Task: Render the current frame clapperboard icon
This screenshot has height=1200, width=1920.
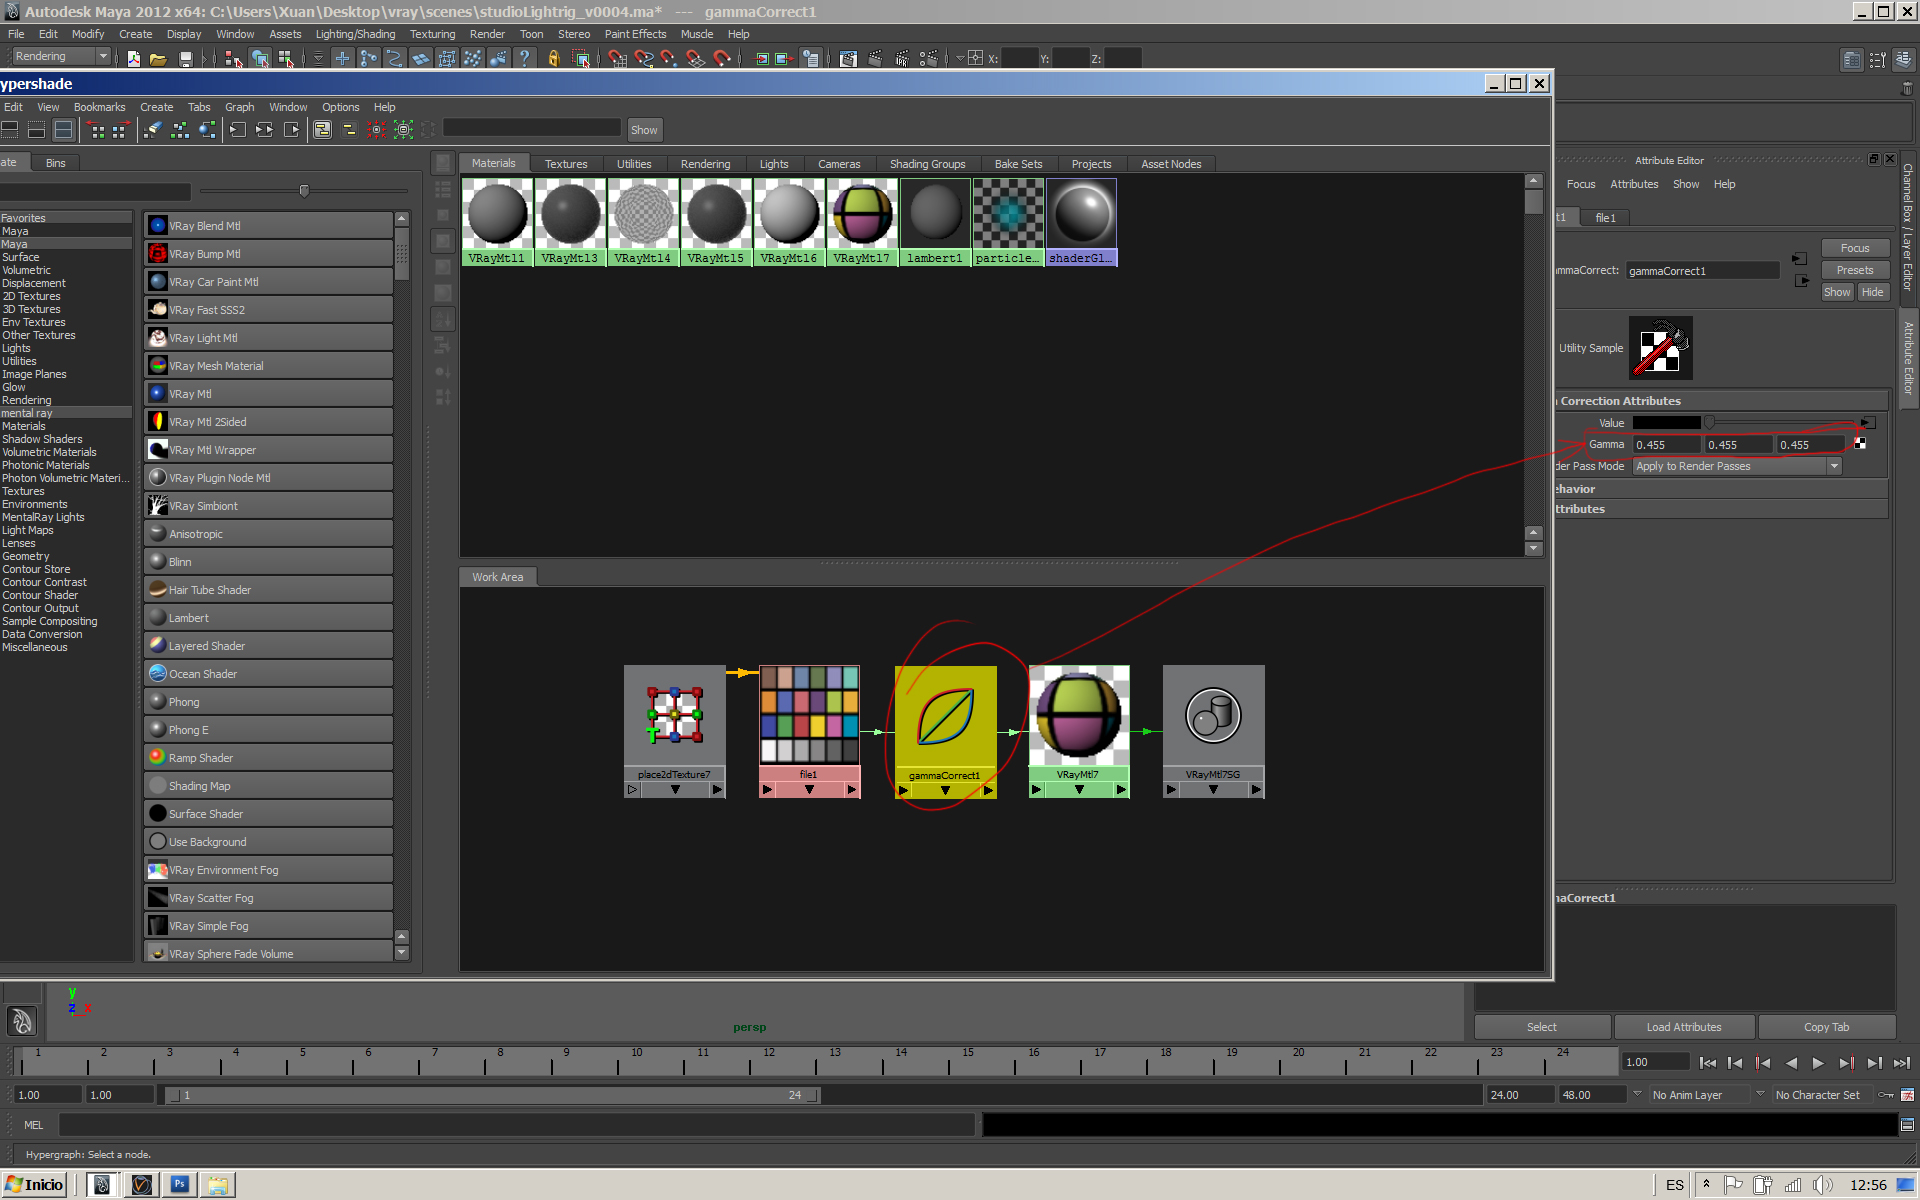Action: coord(875,59)
